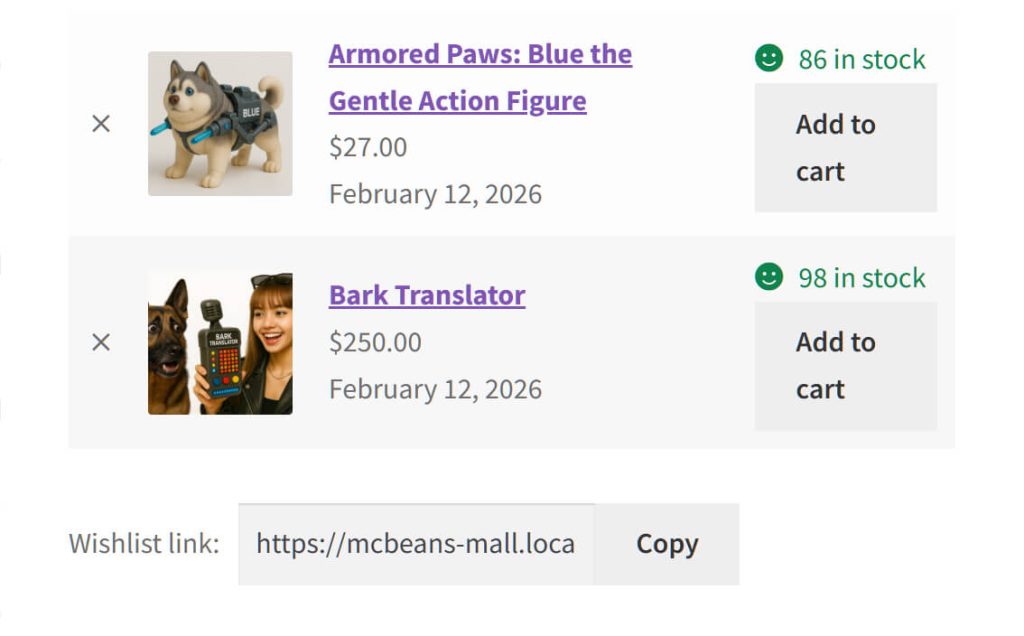Click the '86 in stock' status text

tap(859, 59)
